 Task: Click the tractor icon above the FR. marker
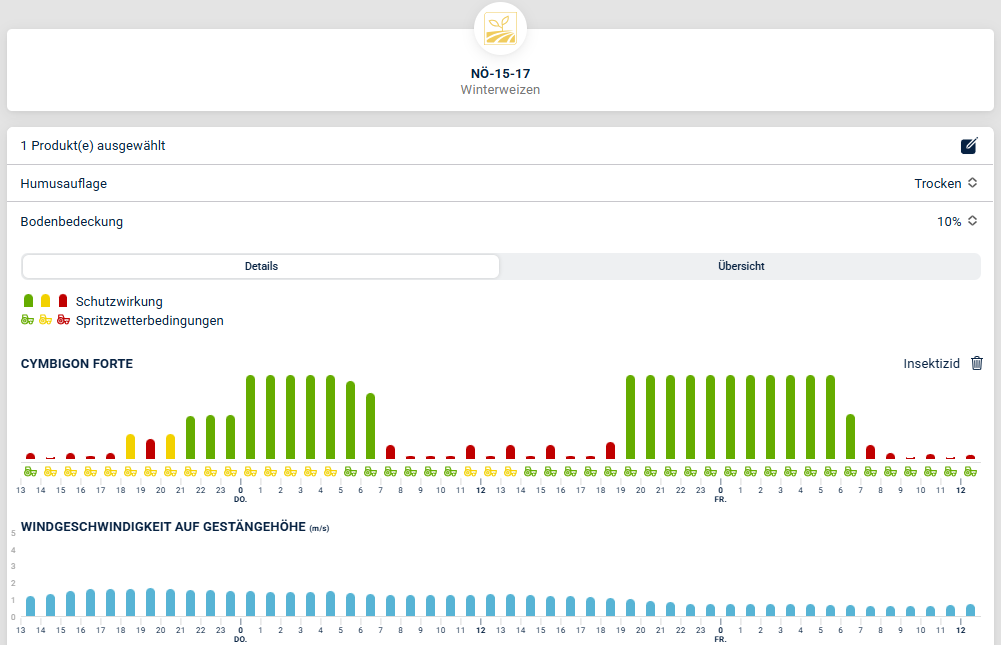click(x=730, y=471)
